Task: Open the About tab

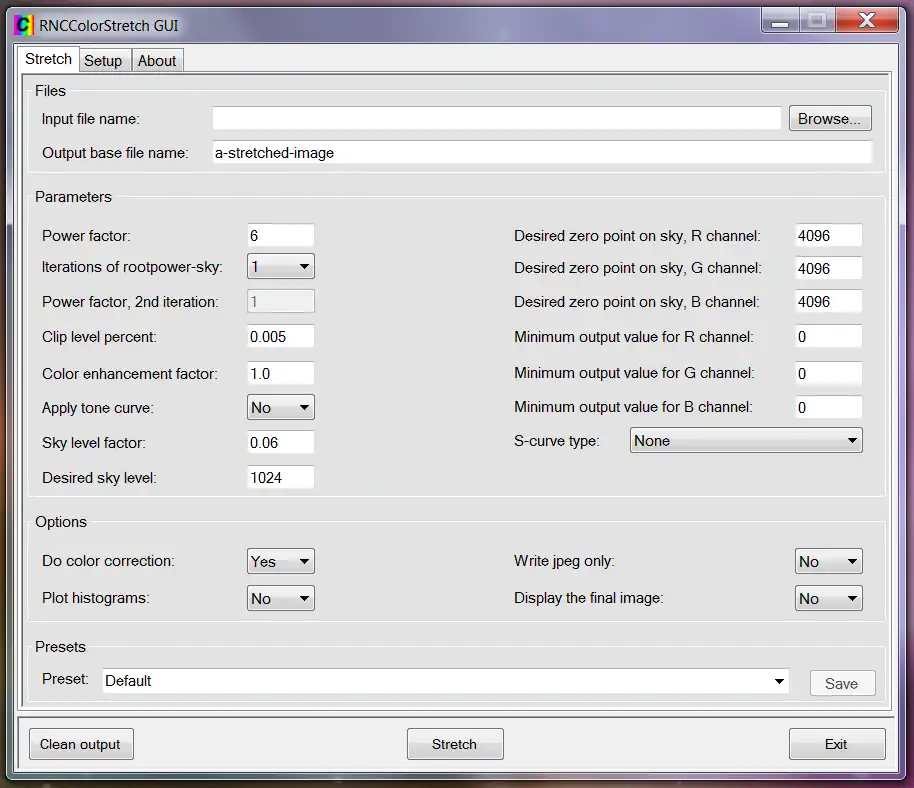Action: pos(157,61)
